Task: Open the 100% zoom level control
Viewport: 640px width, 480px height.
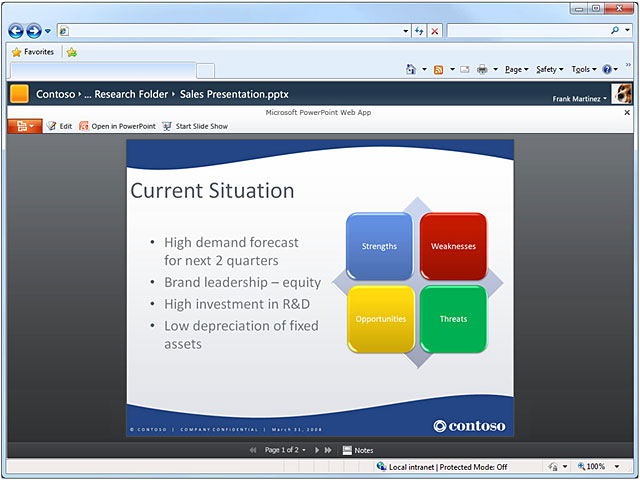Action: 595,467
